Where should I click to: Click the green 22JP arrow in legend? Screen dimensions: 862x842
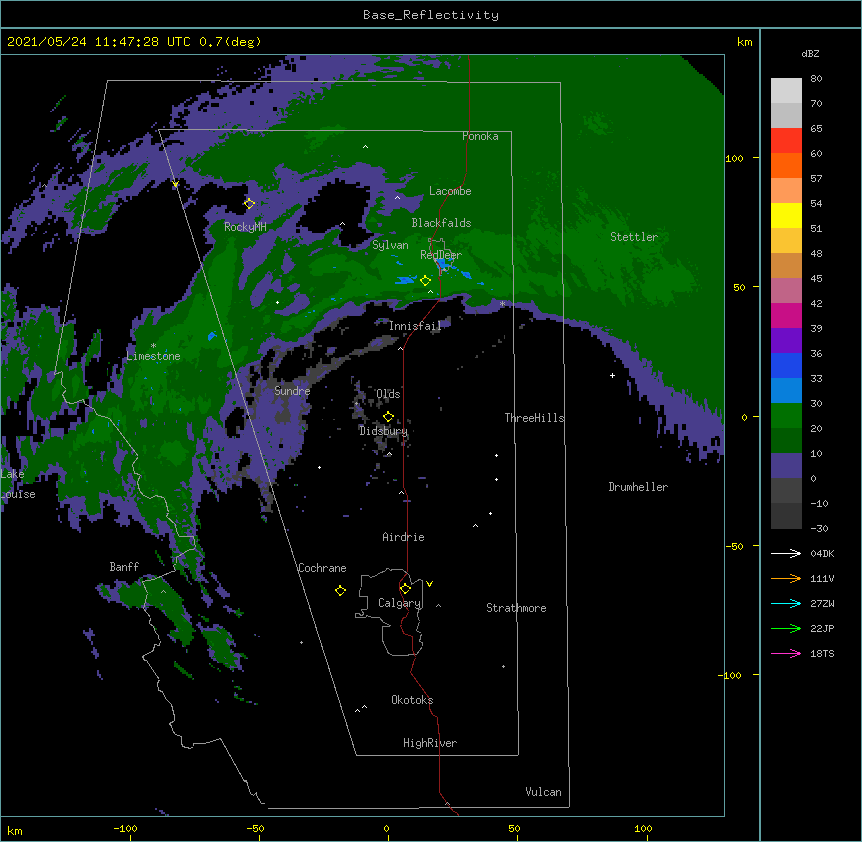tap(786, 628)
